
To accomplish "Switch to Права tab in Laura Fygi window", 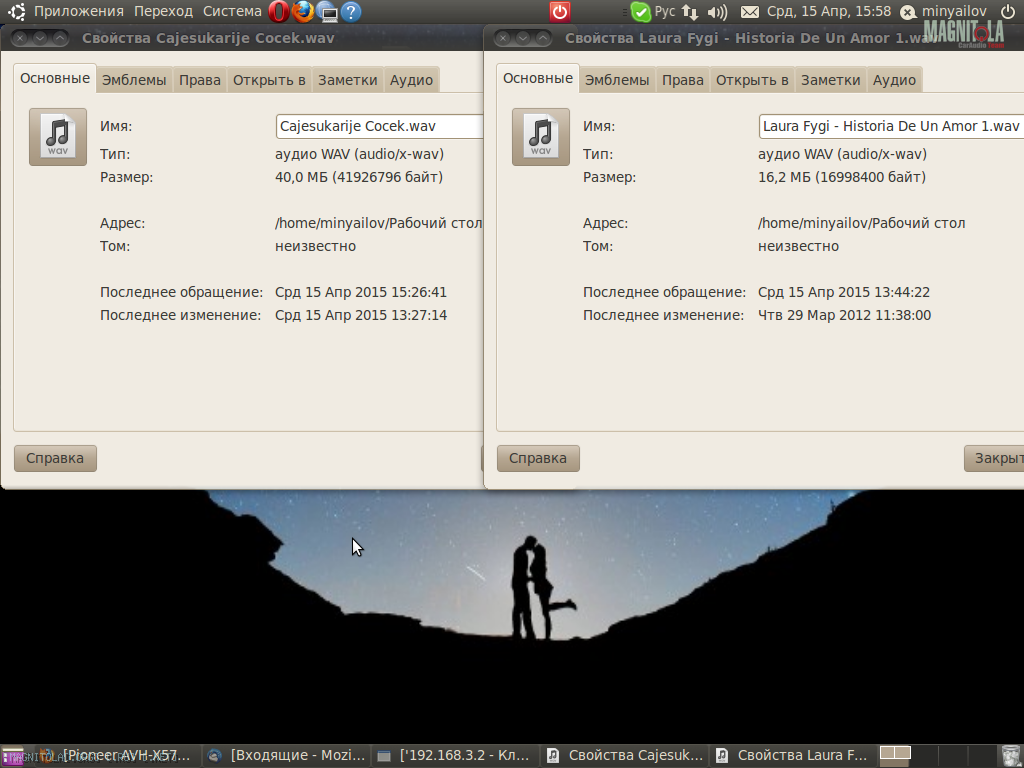I will pos(682,80).
